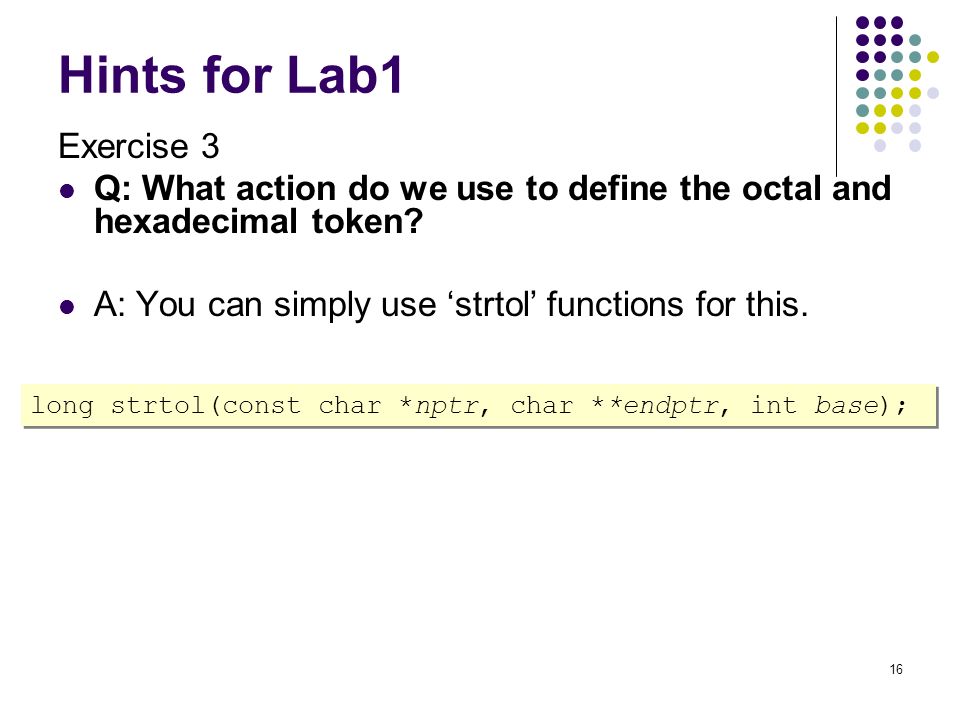Click the bullet dot before the answer
The image size is (960, 720).
pos(67,306)
